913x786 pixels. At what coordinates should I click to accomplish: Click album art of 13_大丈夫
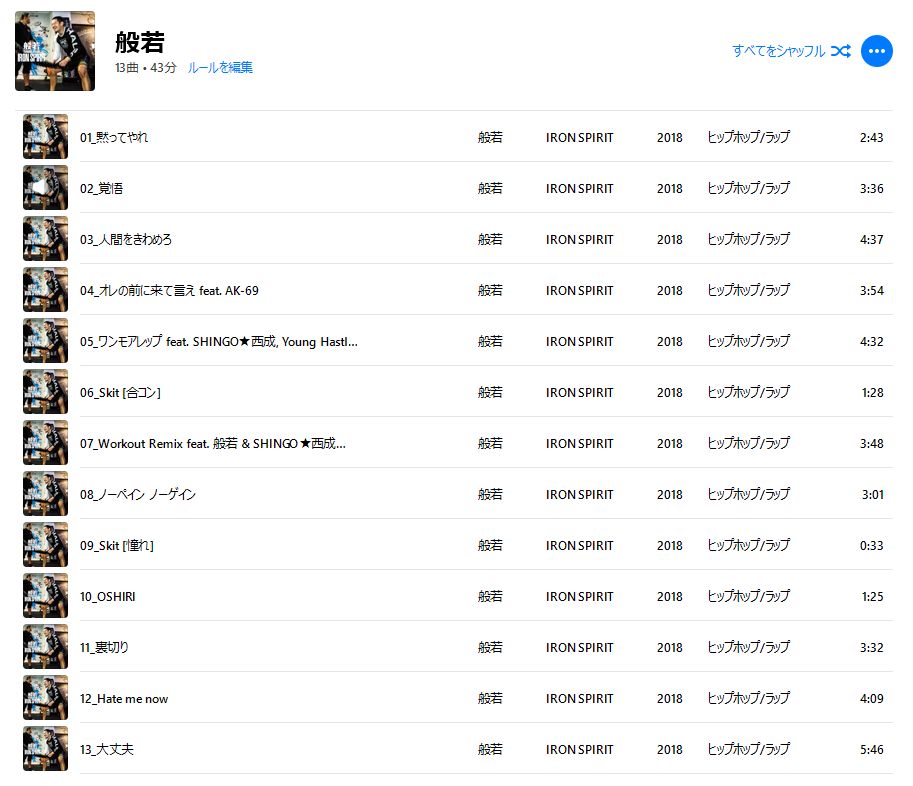[45, 749]
